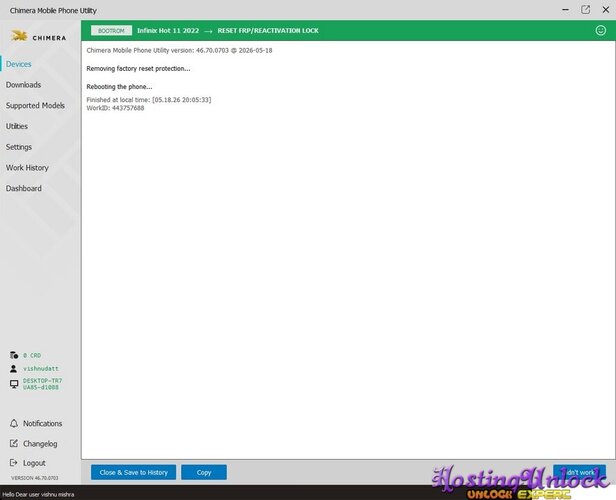The width and height of the screenshot is (616, 500).
Task: Click the Chimera logo icon
Action: pos(19,36)
